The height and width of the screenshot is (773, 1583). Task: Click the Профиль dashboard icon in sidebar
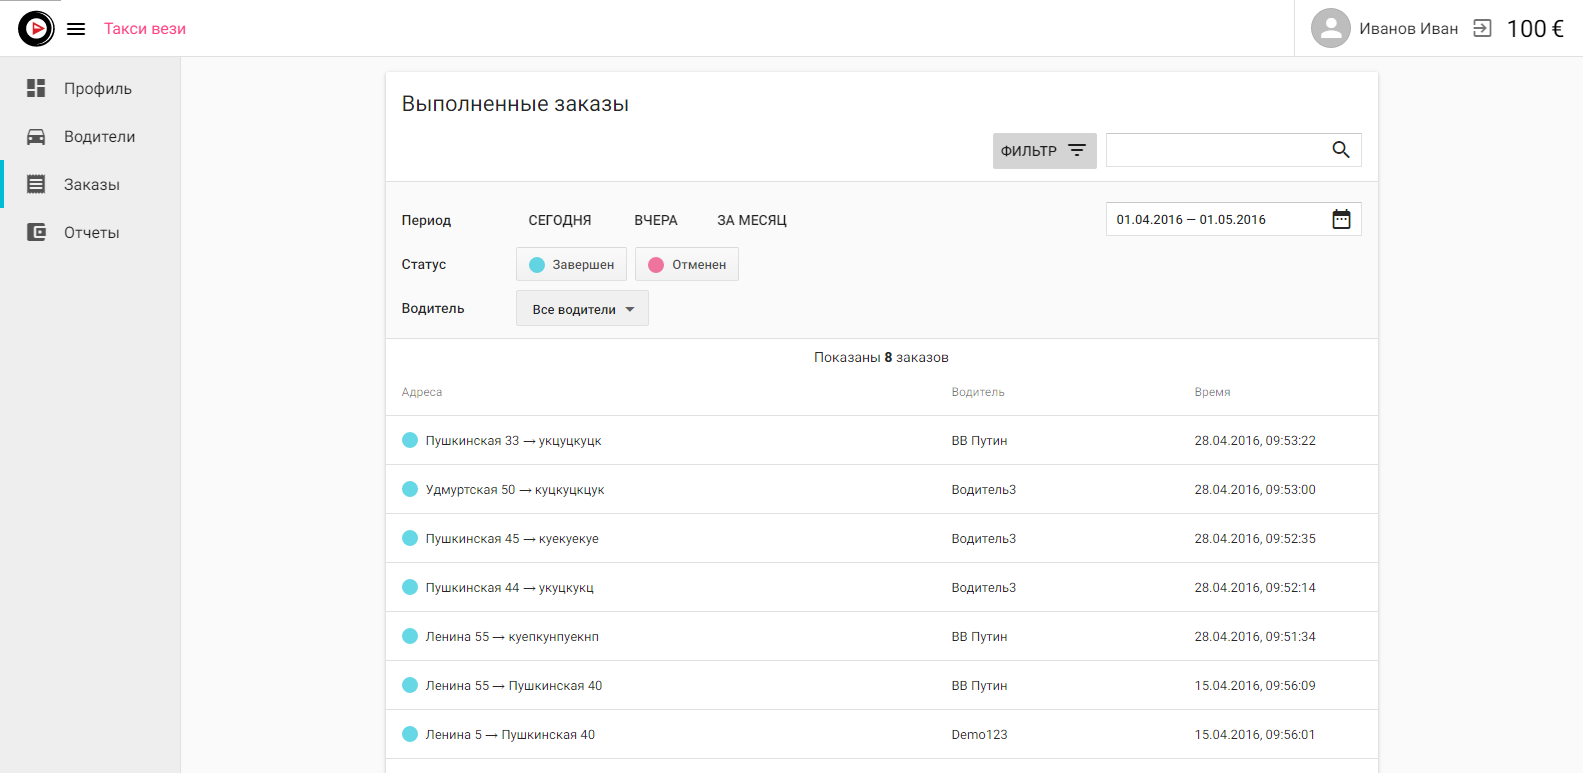click(36, 88)
